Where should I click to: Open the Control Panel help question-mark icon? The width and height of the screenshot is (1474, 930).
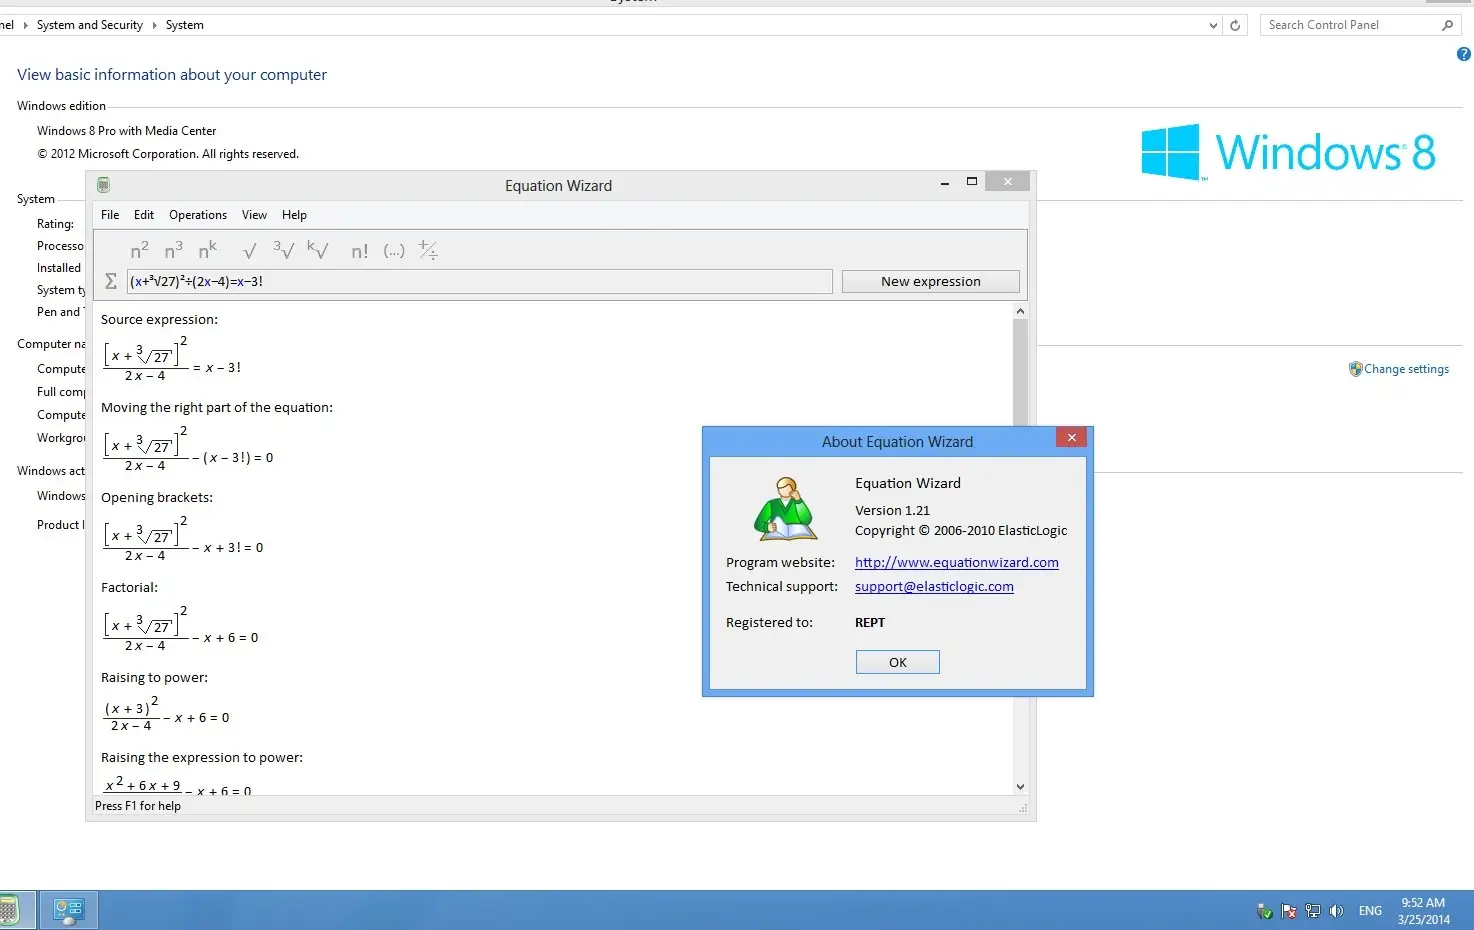click(x=1463, y=55)
